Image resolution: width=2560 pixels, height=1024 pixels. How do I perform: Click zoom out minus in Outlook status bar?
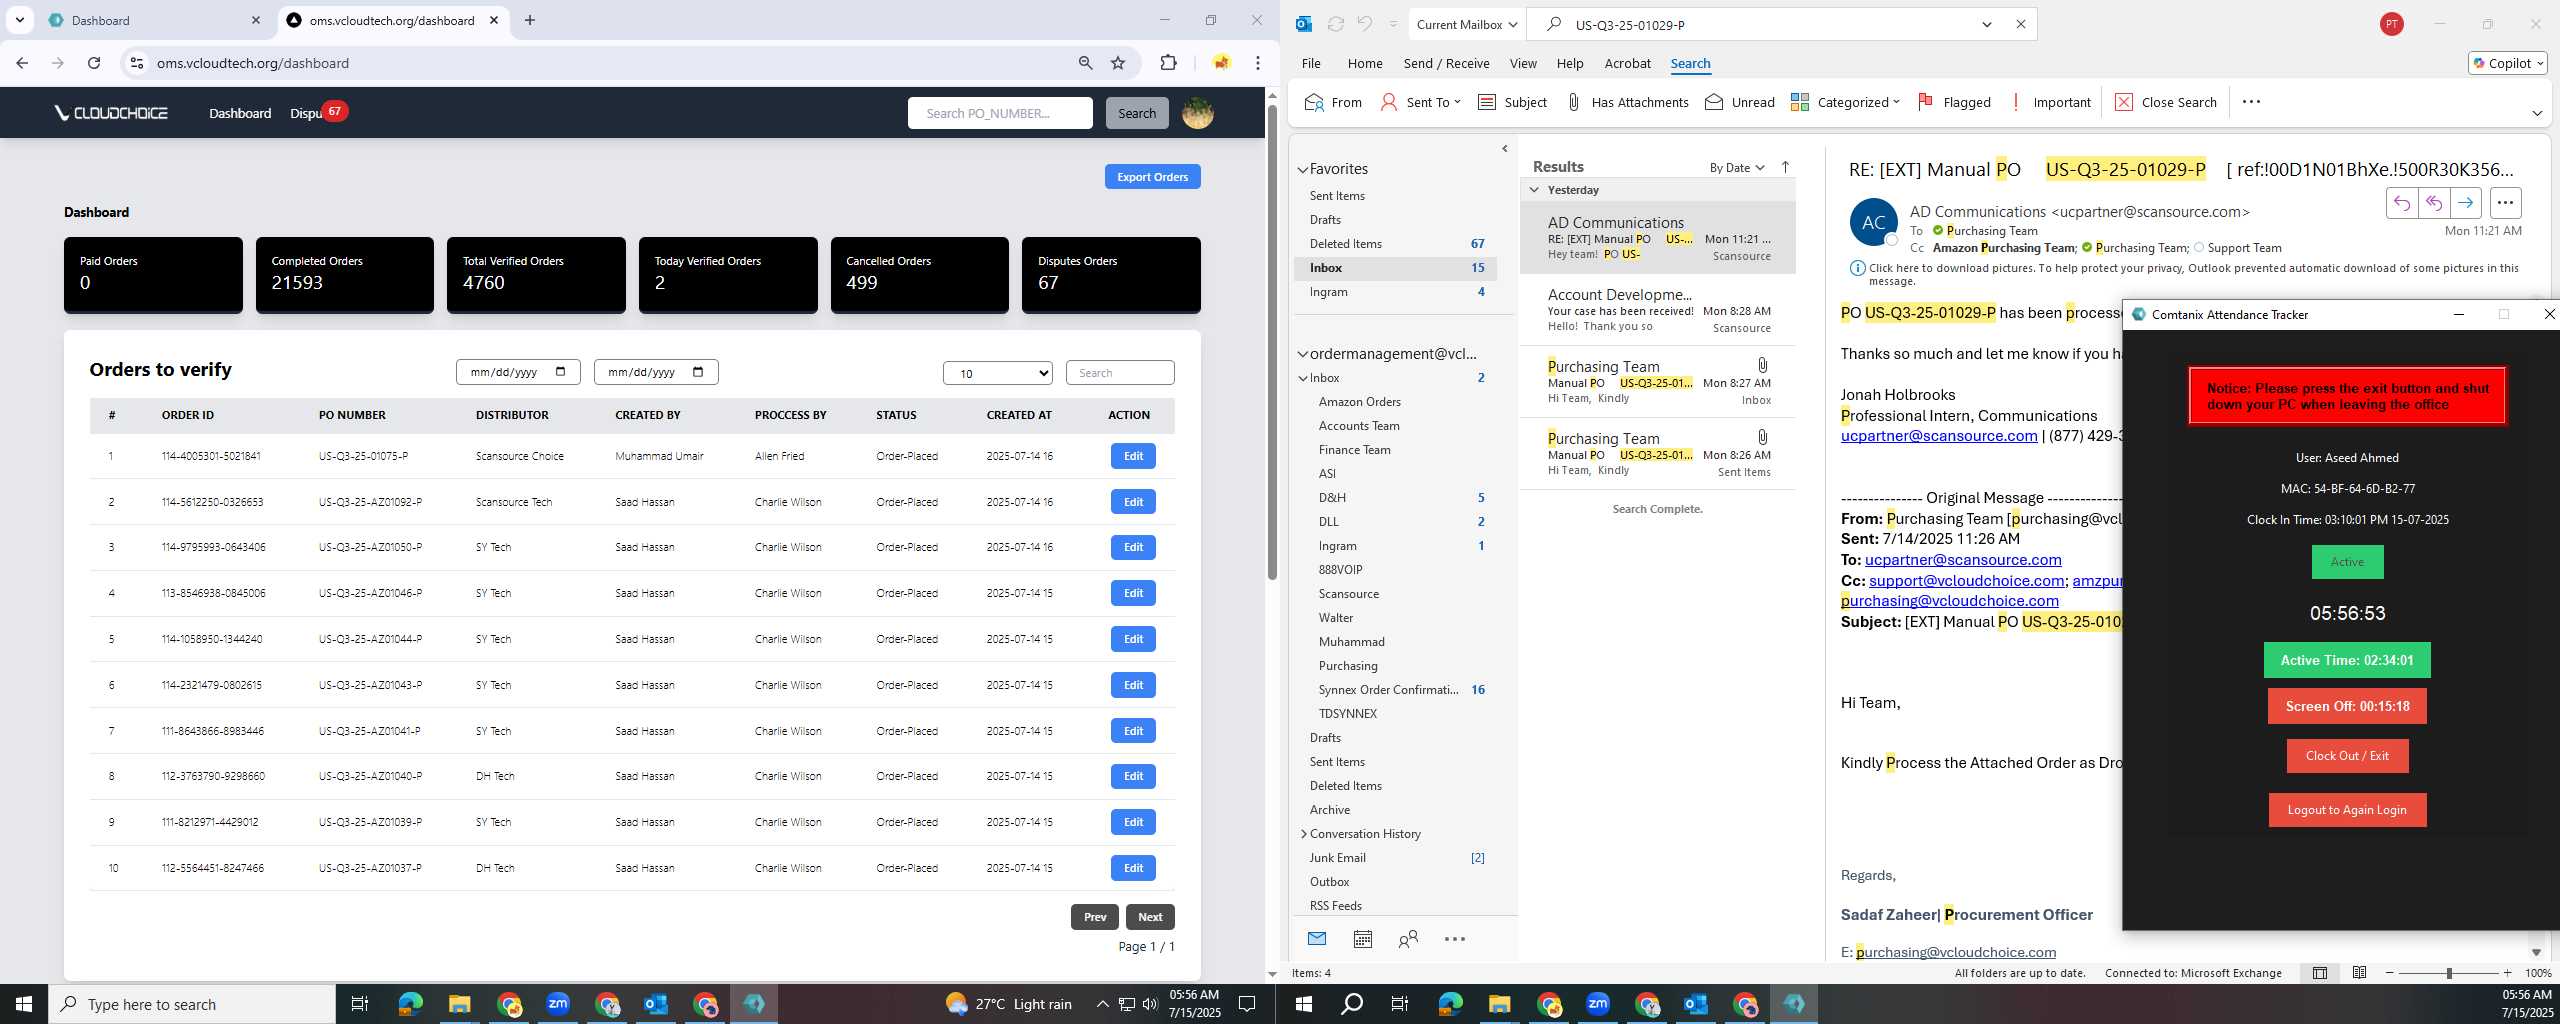pyautogui.click(x=2390, y=973)
